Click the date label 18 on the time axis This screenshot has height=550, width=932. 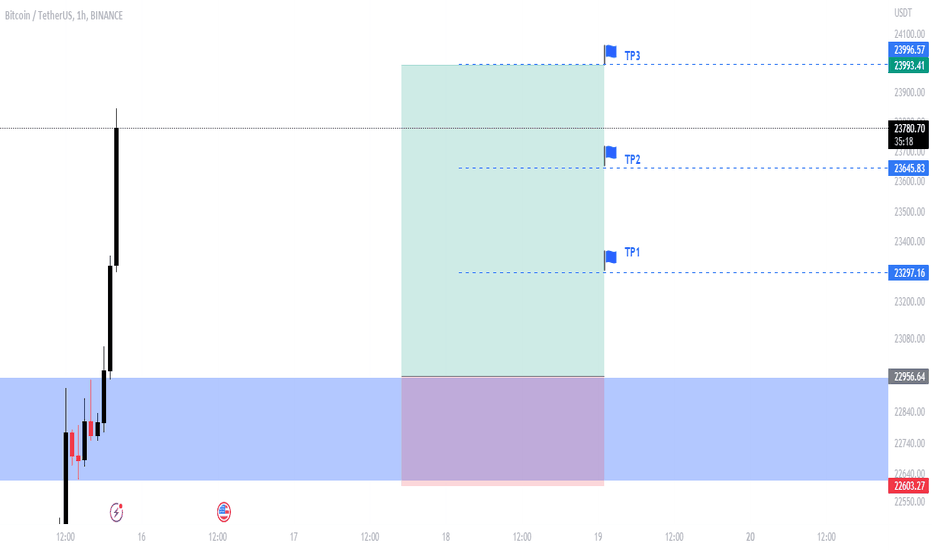[446, 537]
